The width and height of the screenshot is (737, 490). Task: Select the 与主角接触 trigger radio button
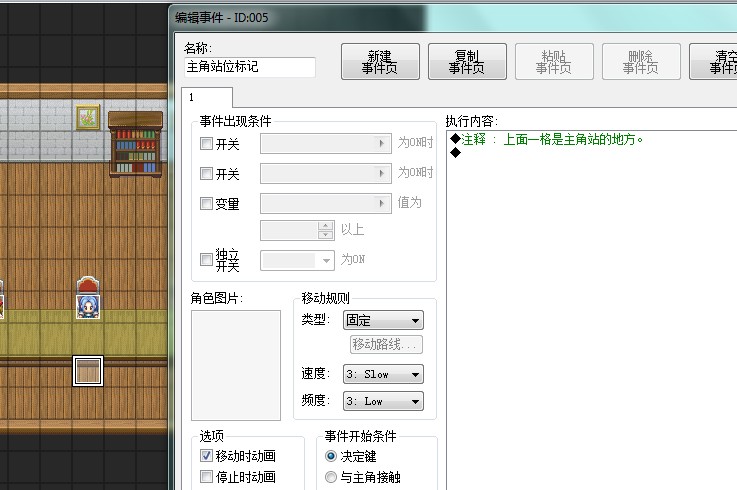click(x=331, y=477)
